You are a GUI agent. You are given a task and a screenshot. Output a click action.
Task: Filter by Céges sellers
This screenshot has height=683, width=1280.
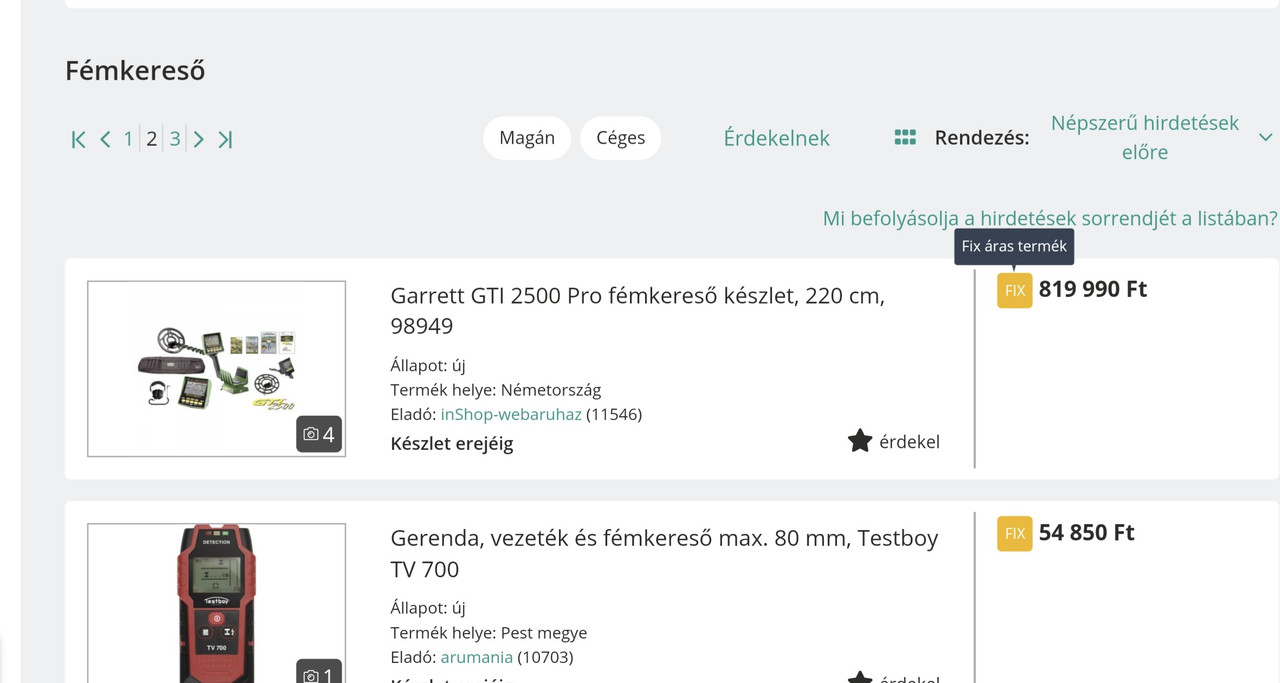621,138
